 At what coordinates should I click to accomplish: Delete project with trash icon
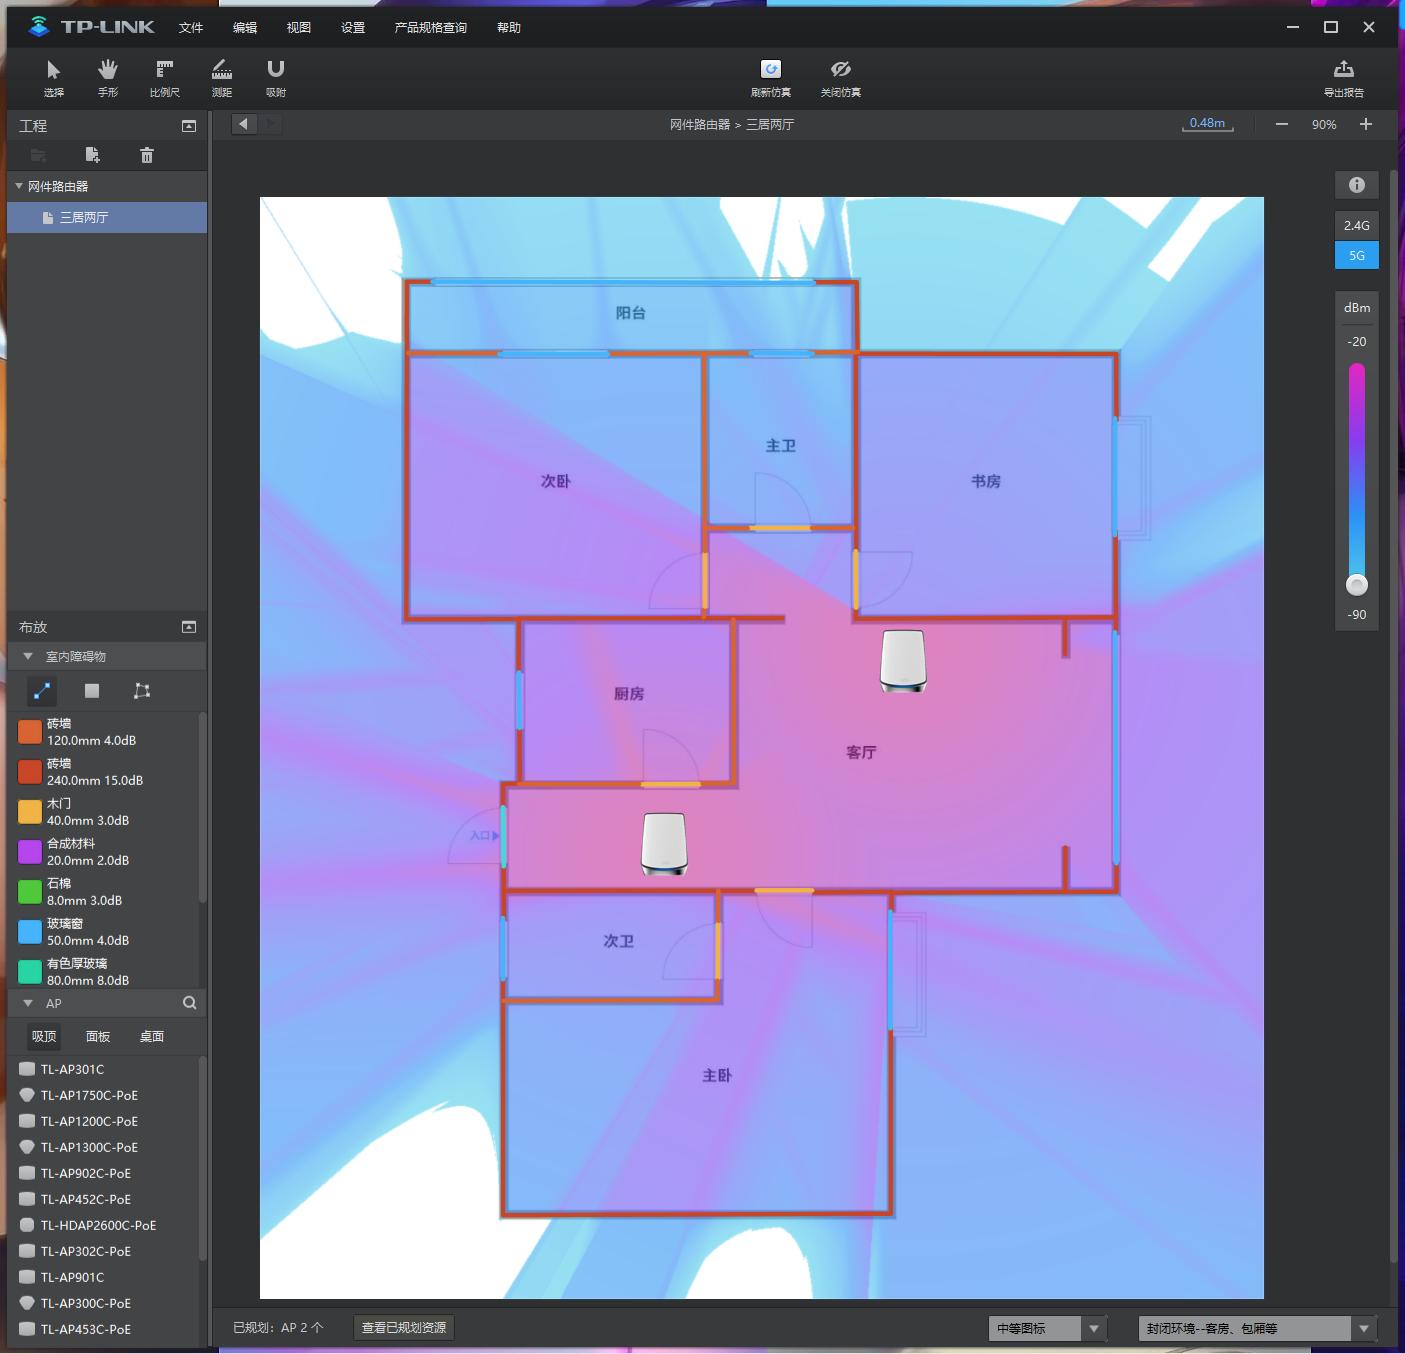point(147,155)
